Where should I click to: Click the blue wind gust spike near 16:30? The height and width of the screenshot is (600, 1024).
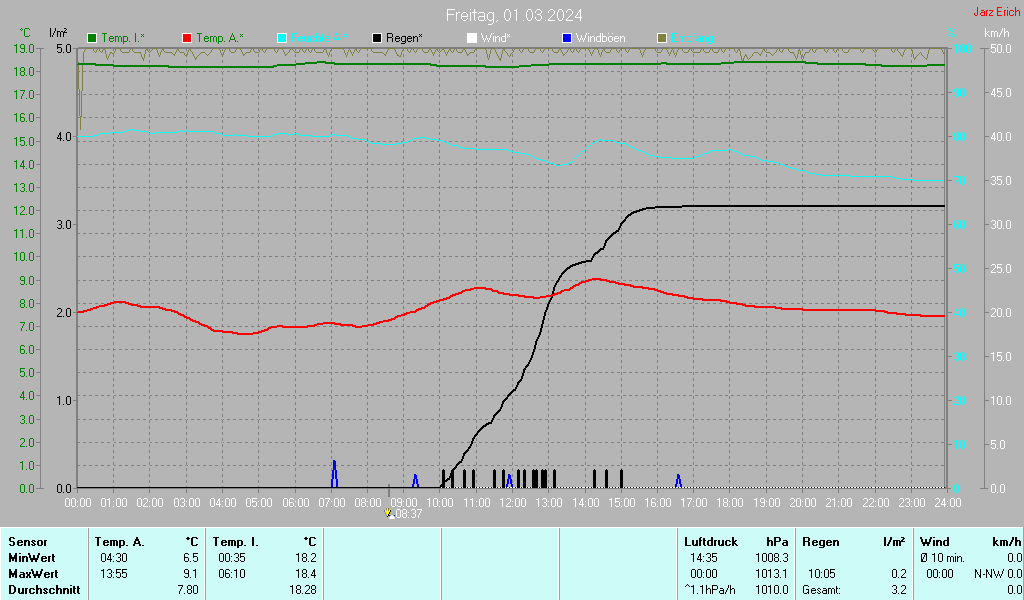(678, 481)
